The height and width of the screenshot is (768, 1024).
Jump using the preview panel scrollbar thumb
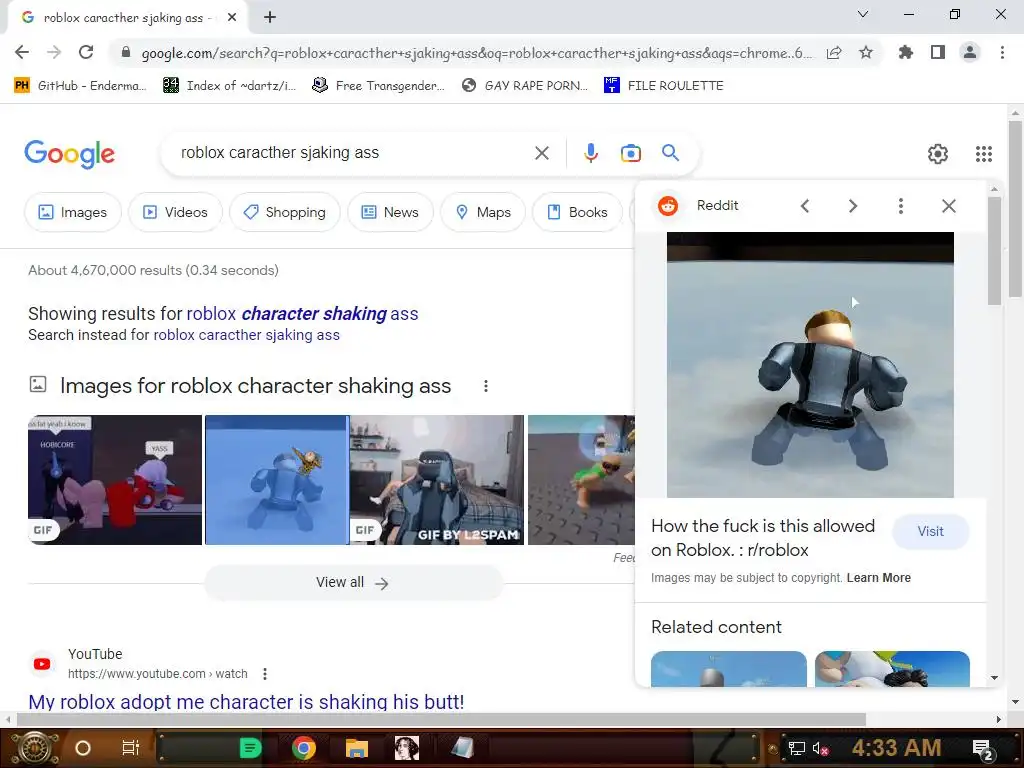pyautogui.click(x=994, y=250)
